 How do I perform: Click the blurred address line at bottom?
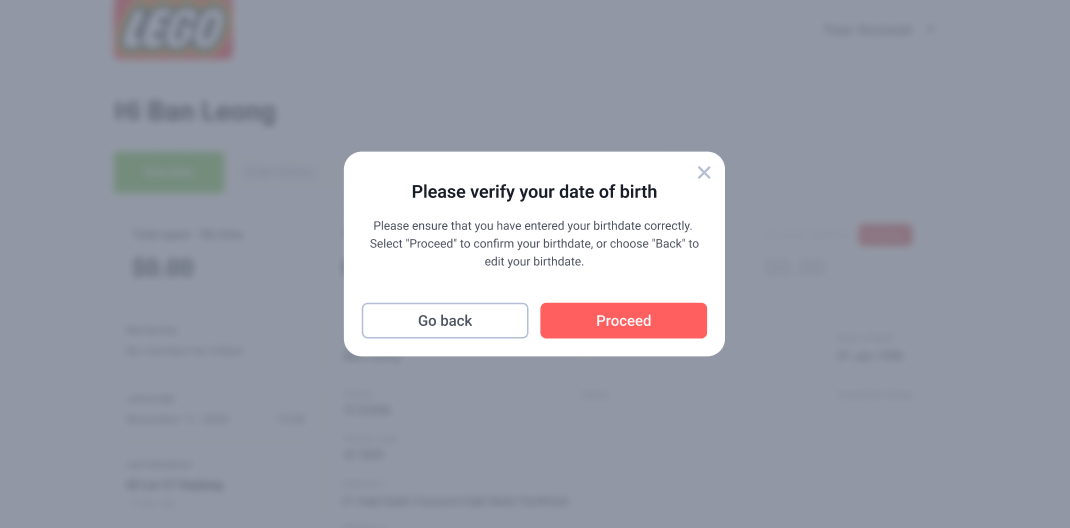point(456,502)
